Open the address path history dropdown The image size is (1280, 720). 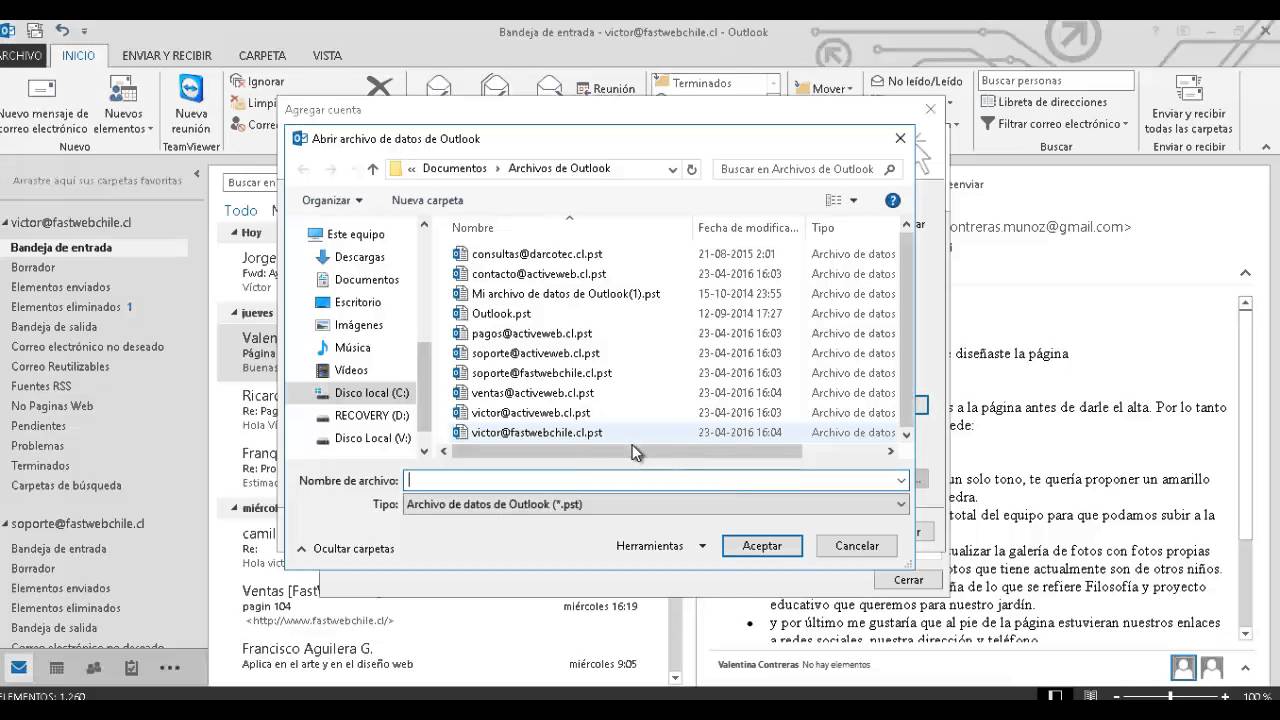pos(673,169)
